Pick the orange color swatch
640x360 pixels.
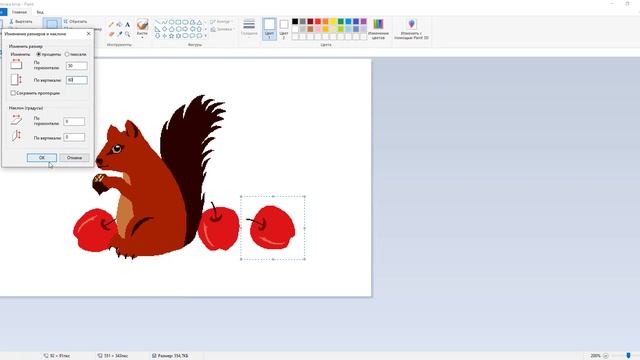point(325,22)
